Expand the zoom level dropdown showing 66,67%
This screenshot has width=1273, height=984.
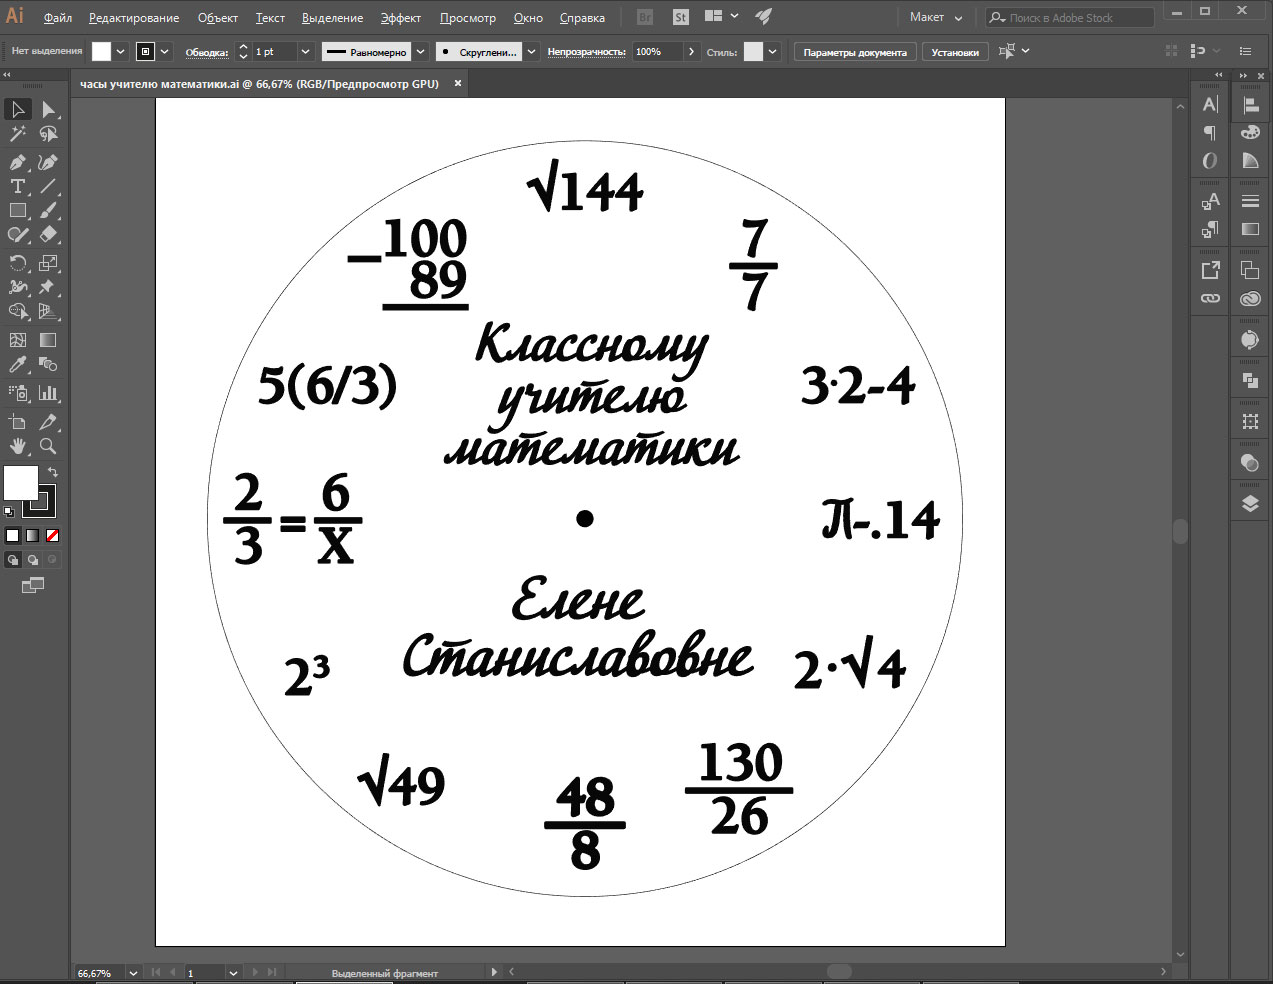pyautogui.click(x=131, y=971)
